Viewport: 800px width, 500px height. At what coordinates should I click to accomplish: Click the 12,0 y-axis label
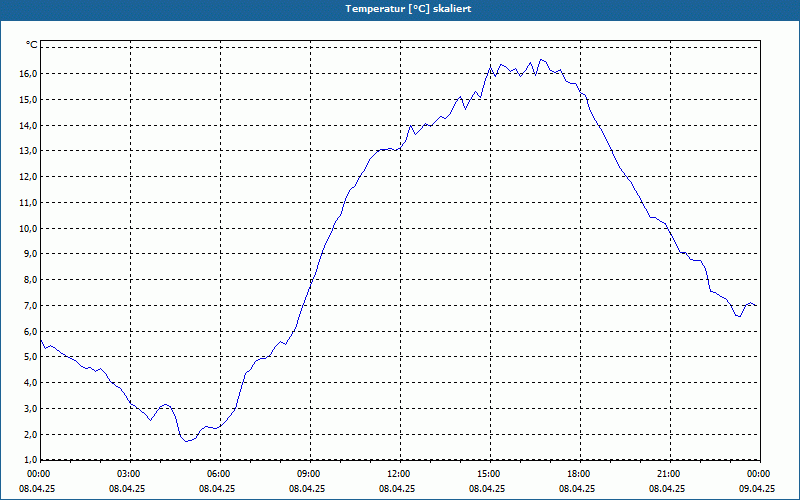pos(29,177)
